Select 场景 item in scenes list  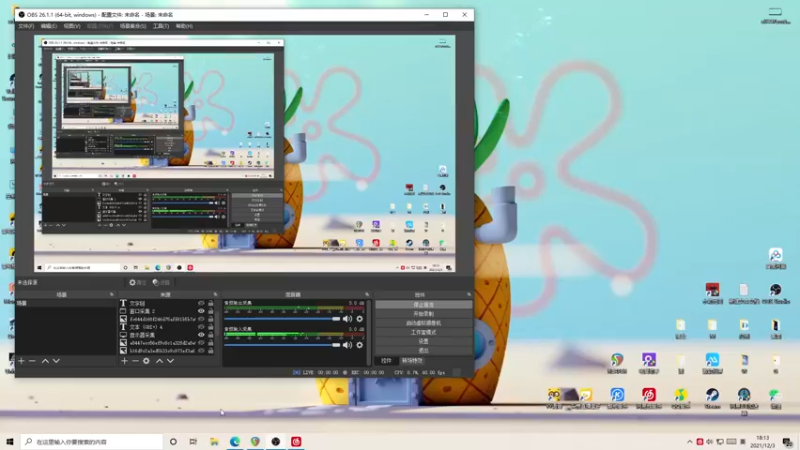[66, 303]
